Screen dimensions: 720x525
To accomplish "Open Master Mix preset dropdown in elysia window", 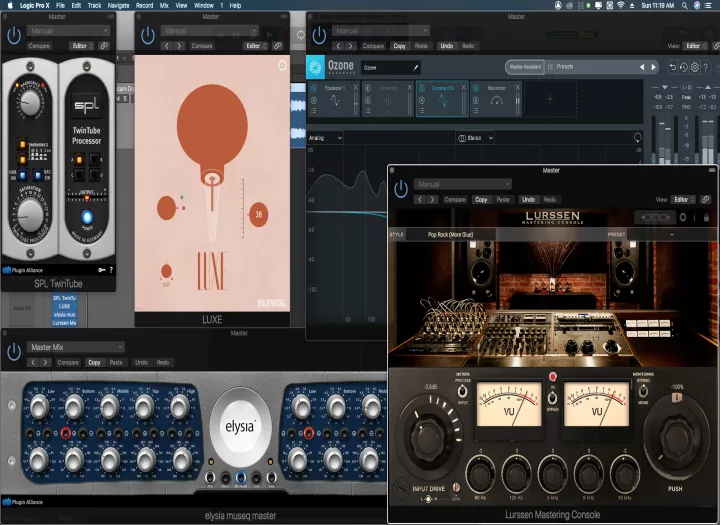I will [x=76, y=347].
